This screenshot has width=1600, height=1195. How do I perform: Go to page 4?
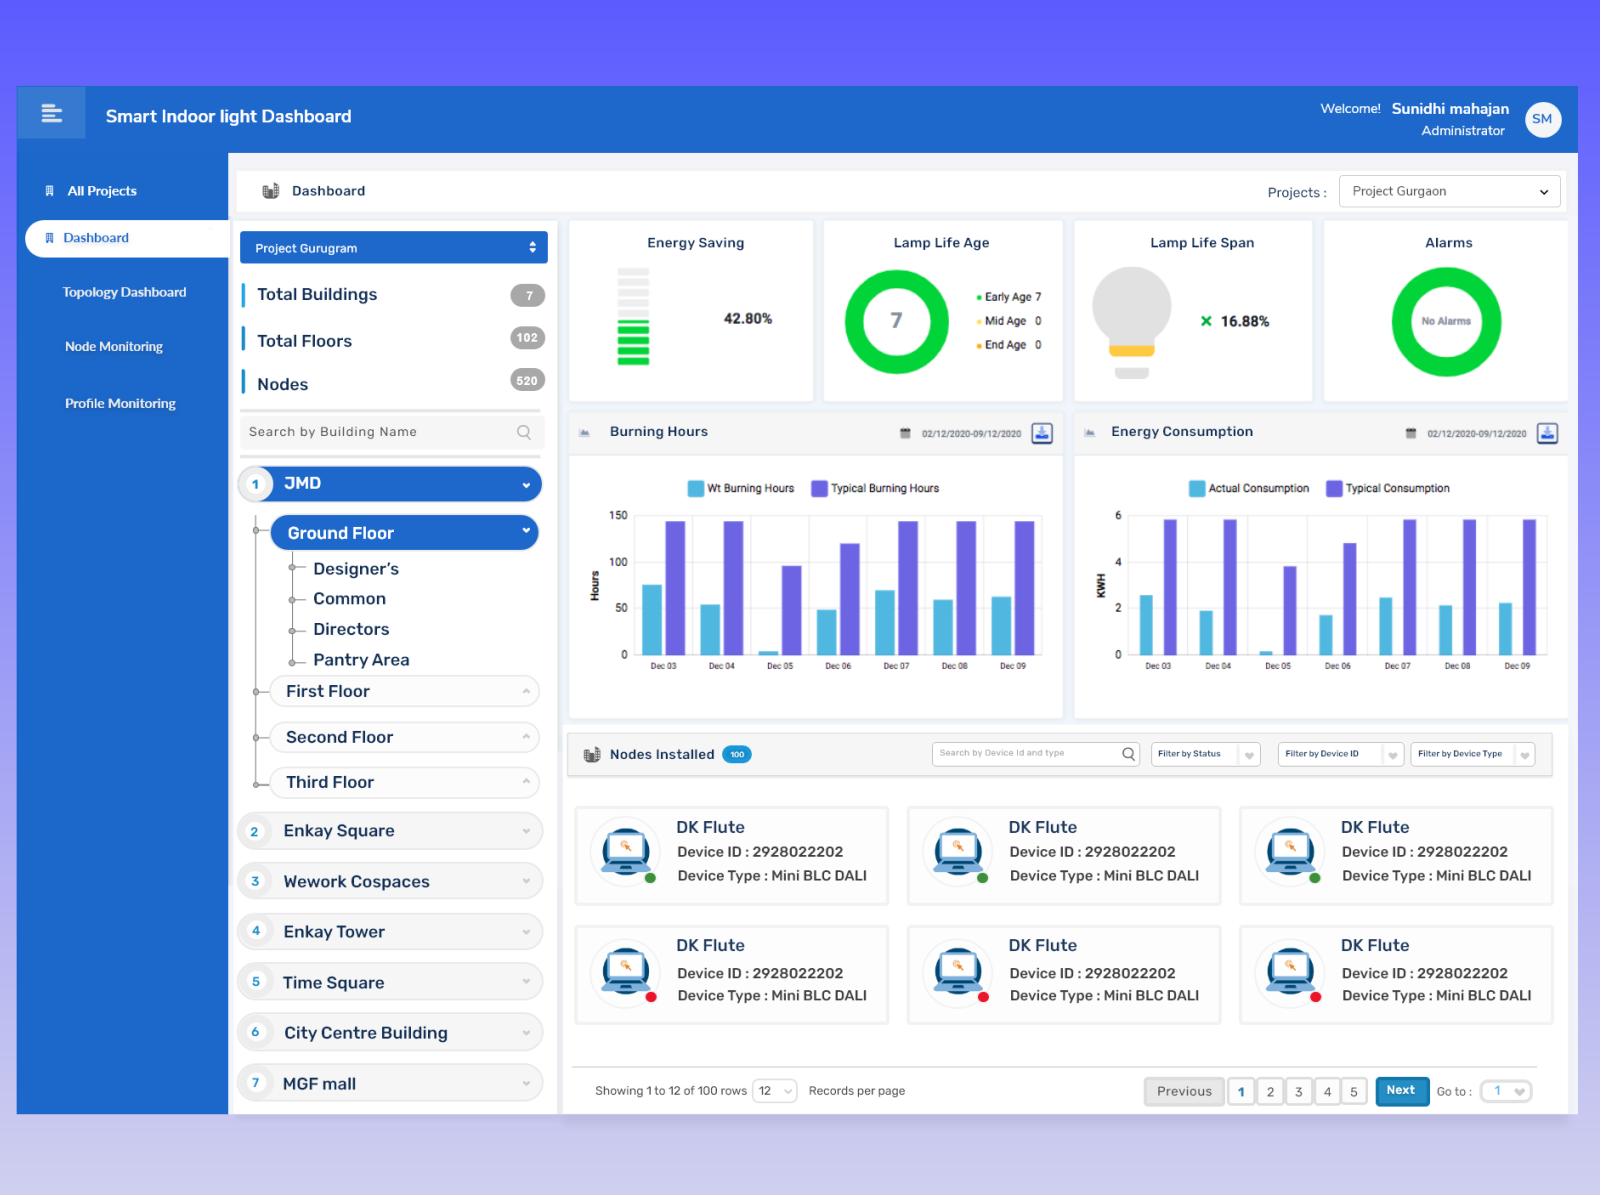[x=1327, y=1091]
